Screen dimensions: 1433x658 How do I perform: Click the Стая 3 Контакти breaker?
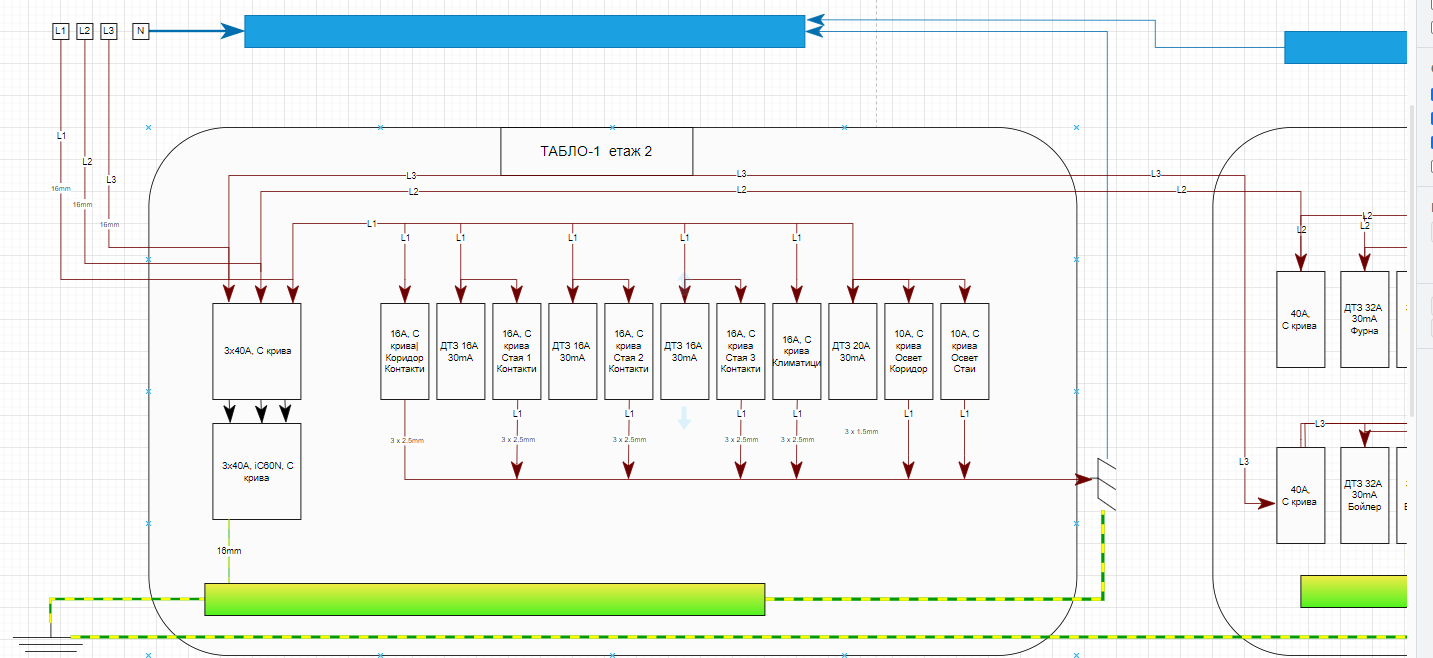(x=740, y=351)
